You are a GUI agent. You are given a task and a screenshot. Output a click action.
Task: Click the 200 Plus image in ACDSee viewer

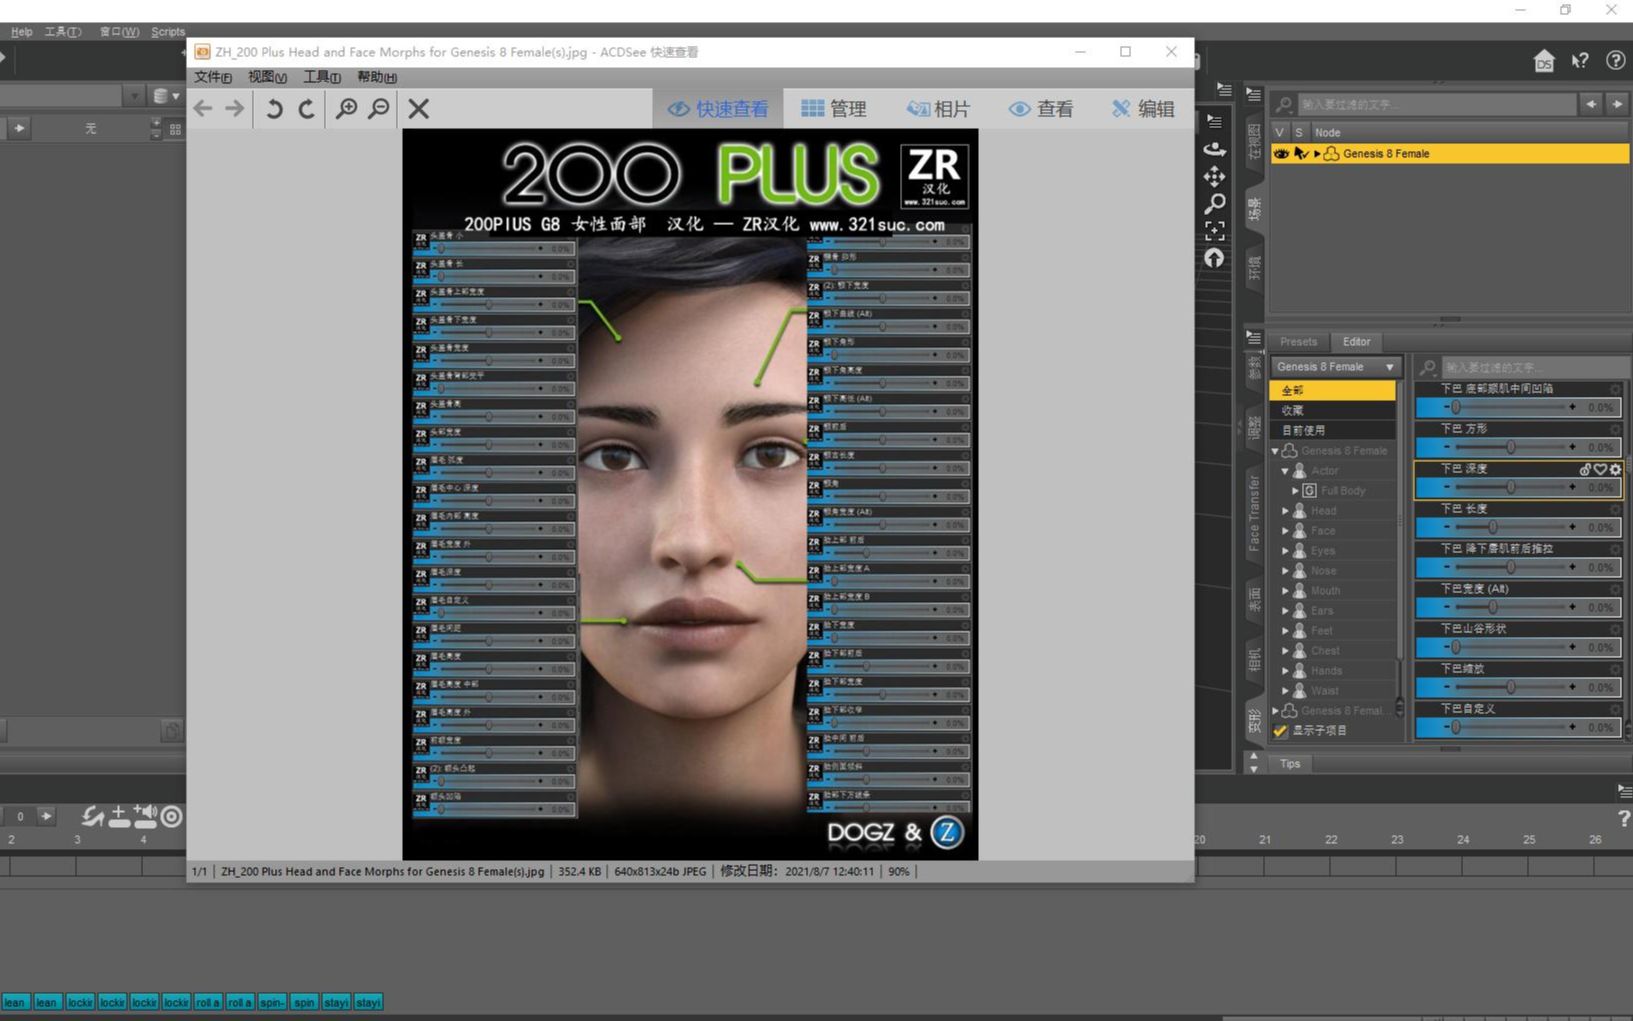coord(690,494)
